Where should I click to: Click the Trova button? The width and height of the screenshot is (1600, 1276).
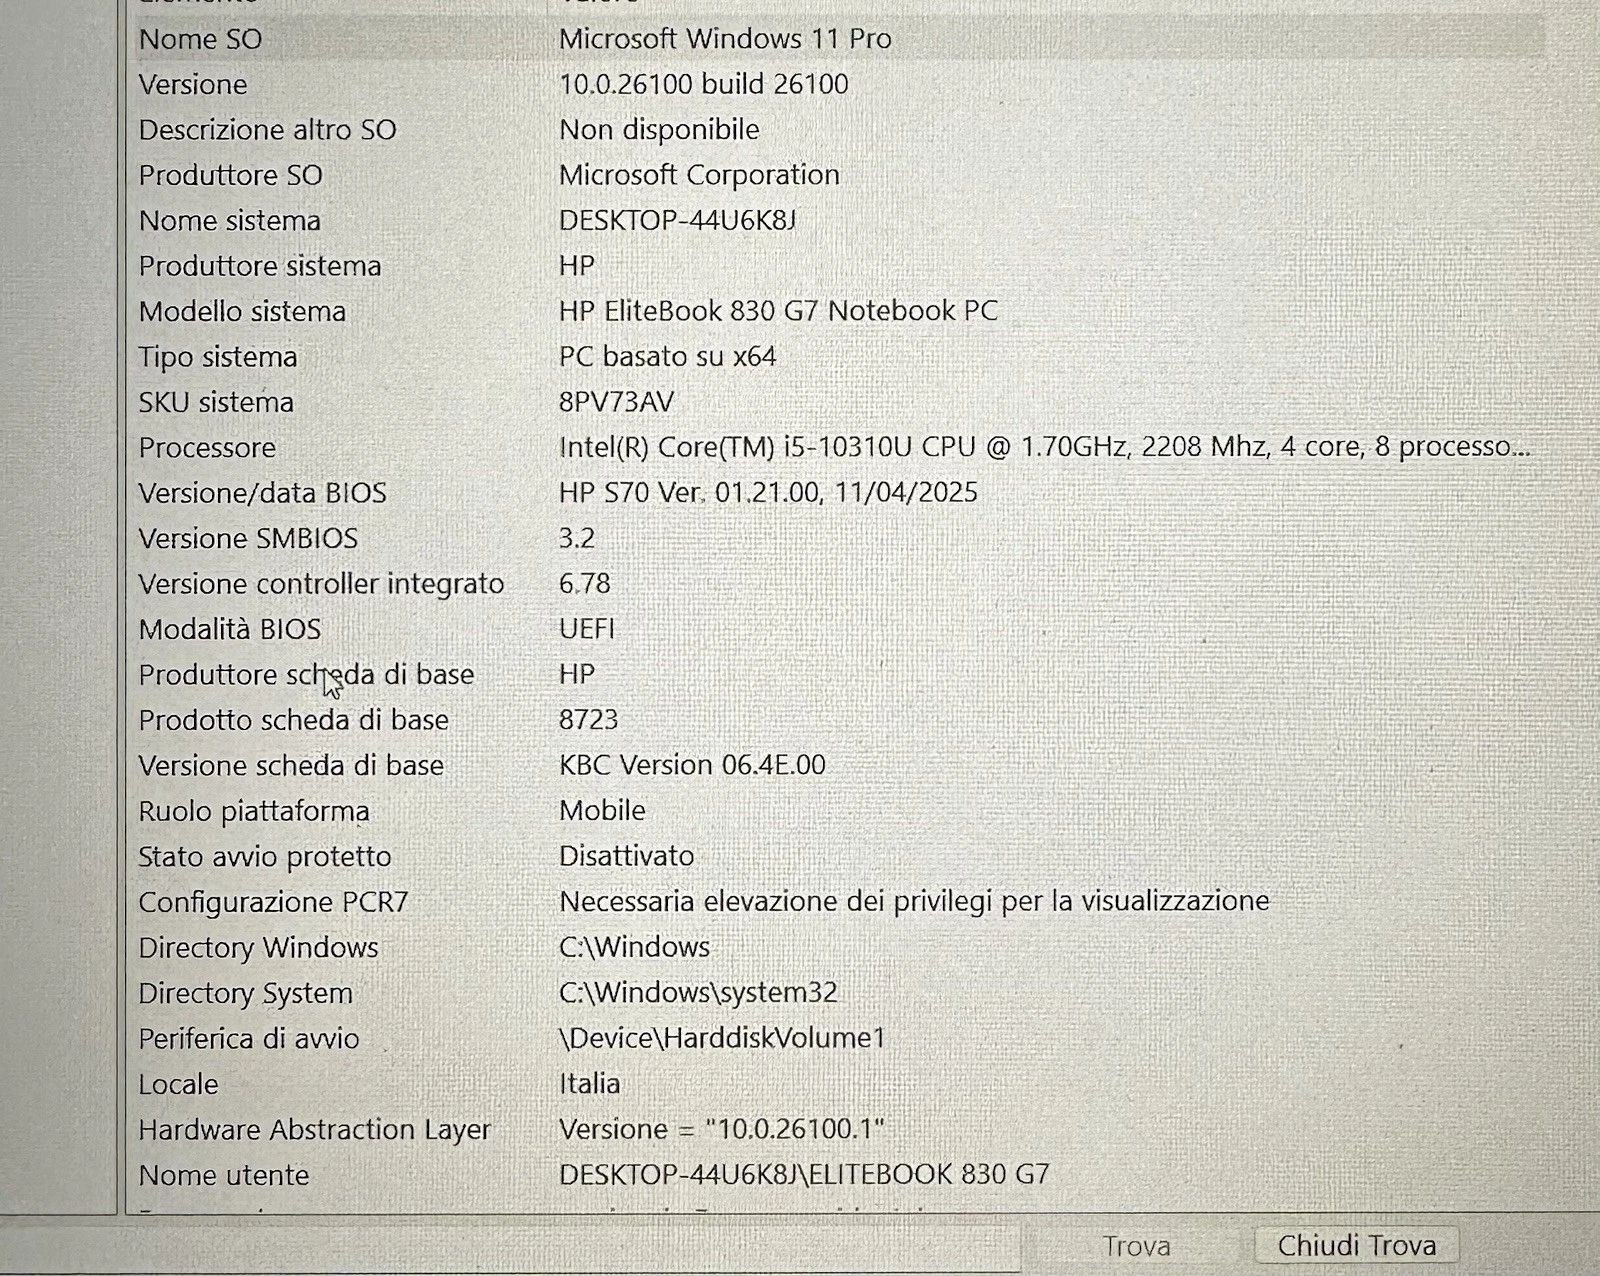pos(1136,1246)
